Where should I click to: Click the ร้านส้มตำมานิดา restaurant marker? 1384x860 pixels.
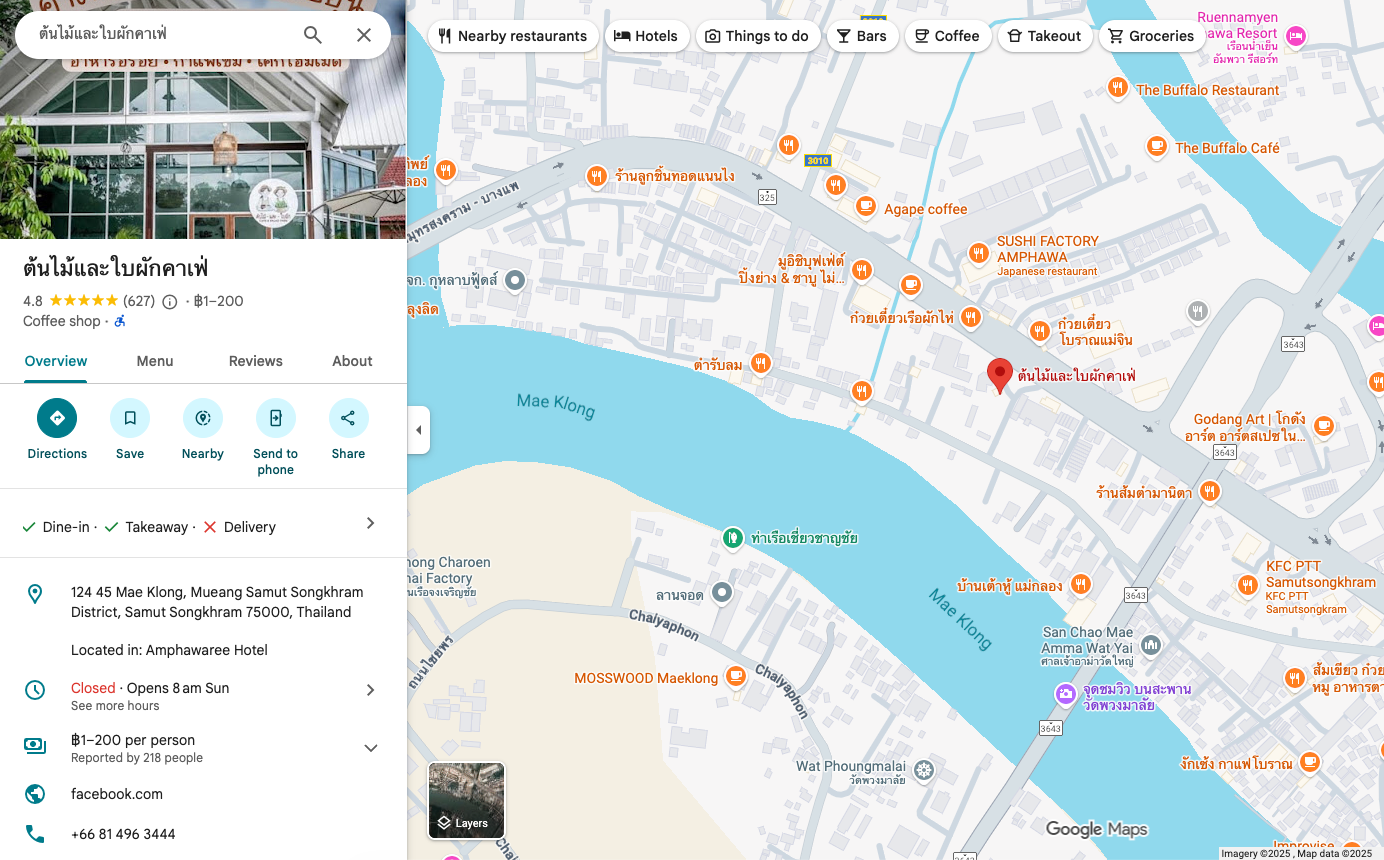1210,491
